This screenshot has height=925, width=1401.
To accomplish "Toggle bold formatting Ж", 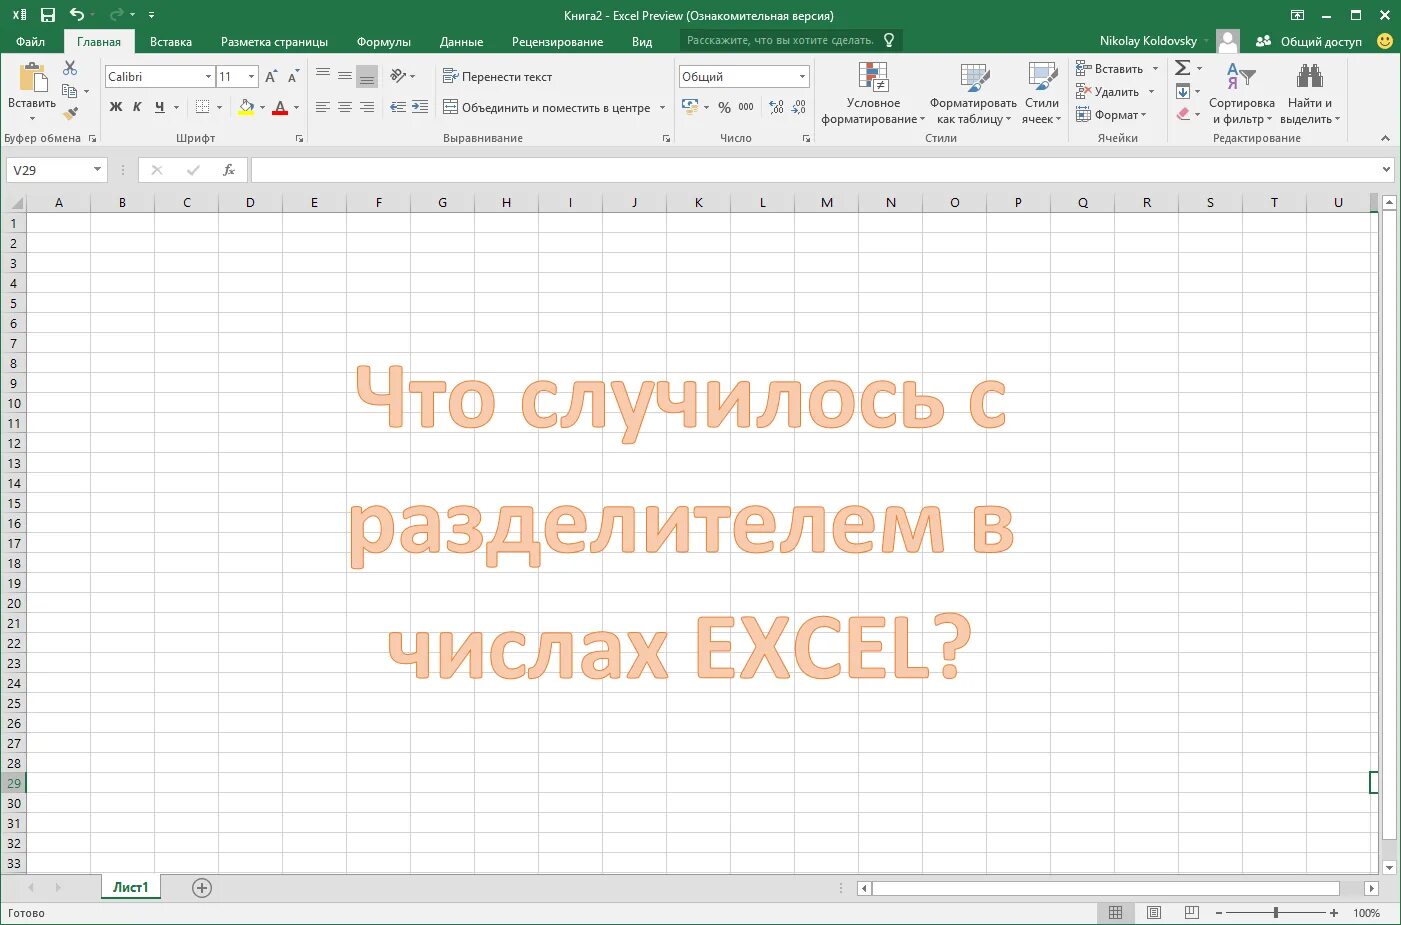I will pos(116,107).
